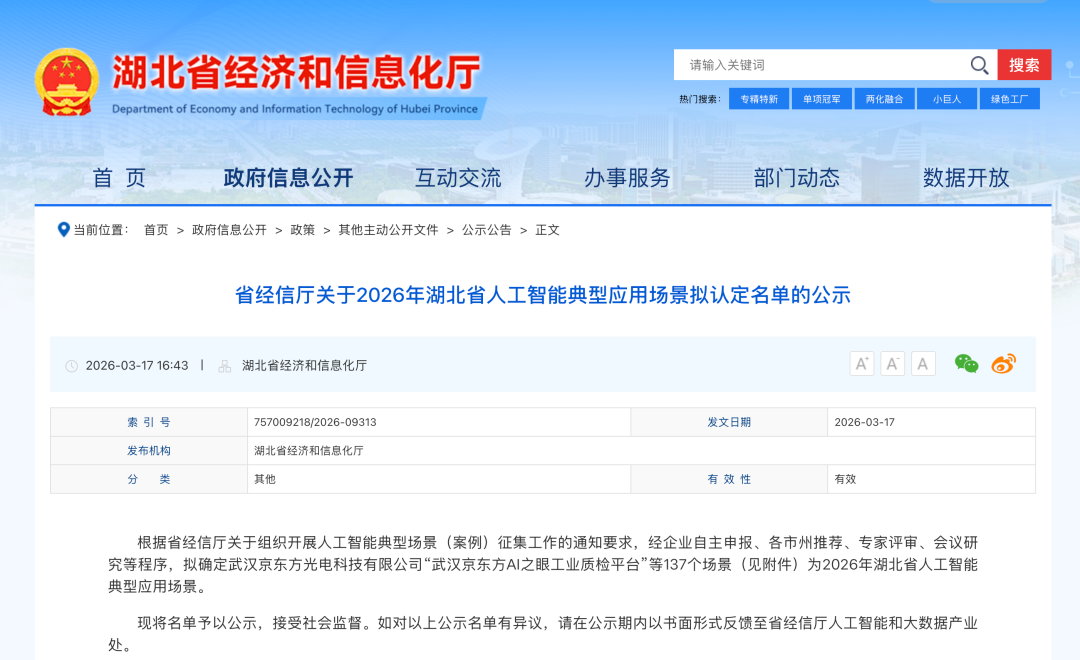Open the 政府信息公开 navigation menu
1080x660 pixels.
[288, 178]
